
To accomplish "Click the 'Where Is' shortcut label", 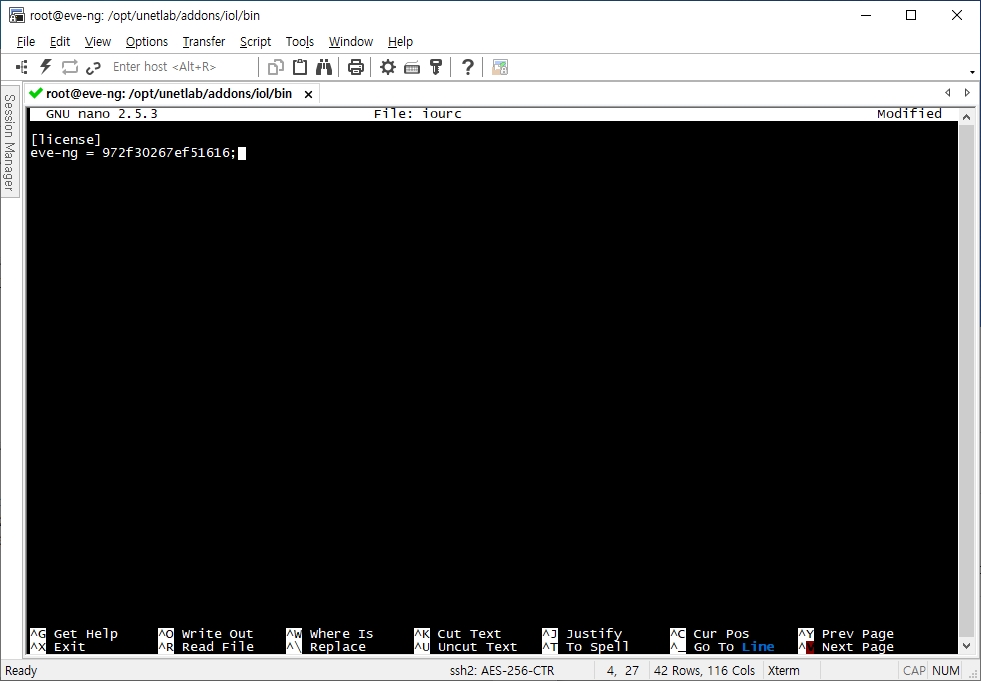I will (x=342, y=634).
